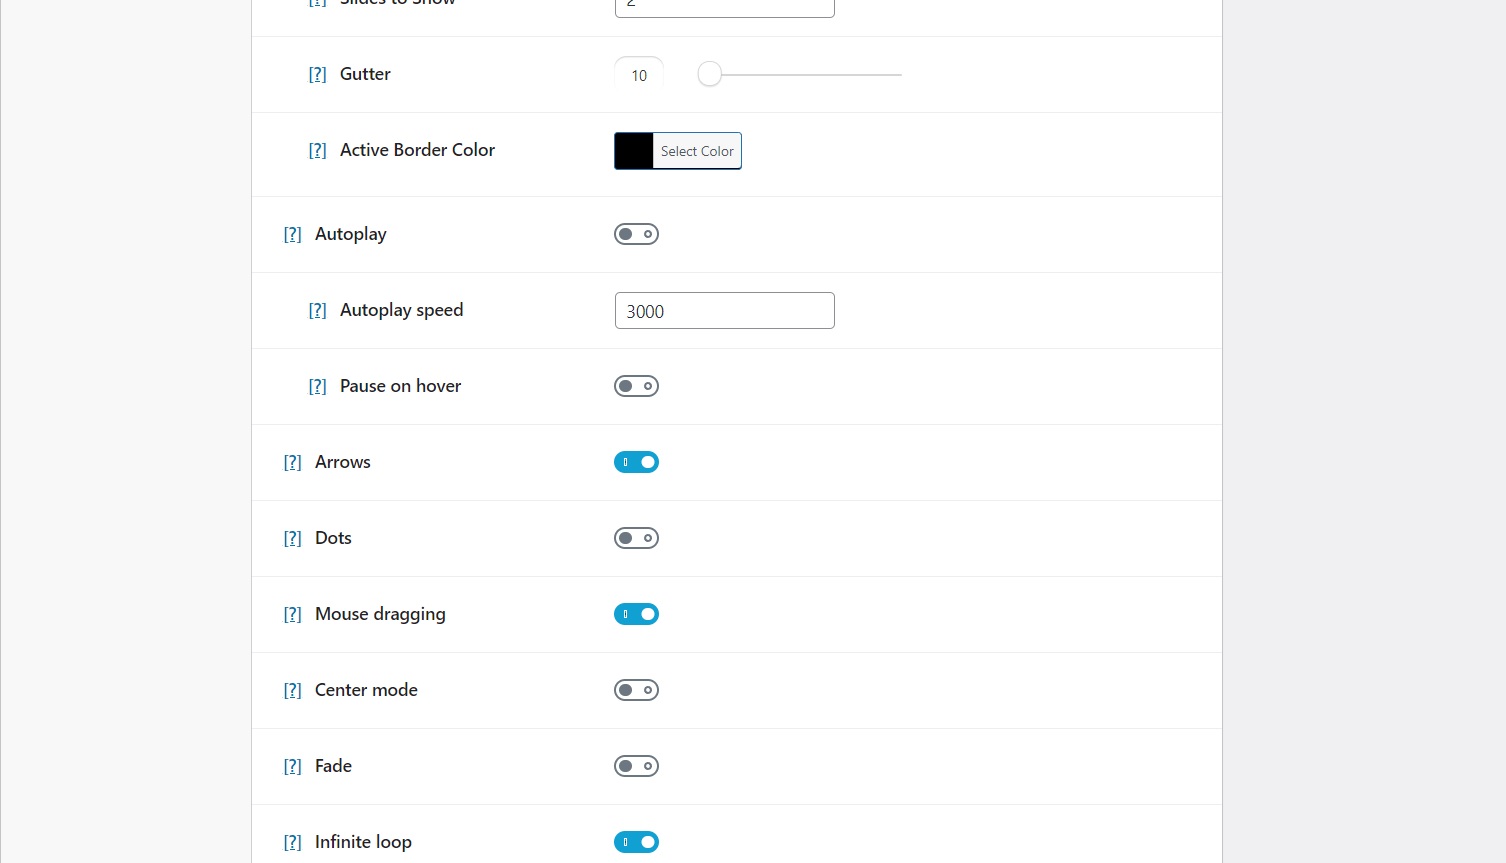Enable the Autoplay toggle
The width and height of the screenshot is (1506, 863).
(636, 234)
